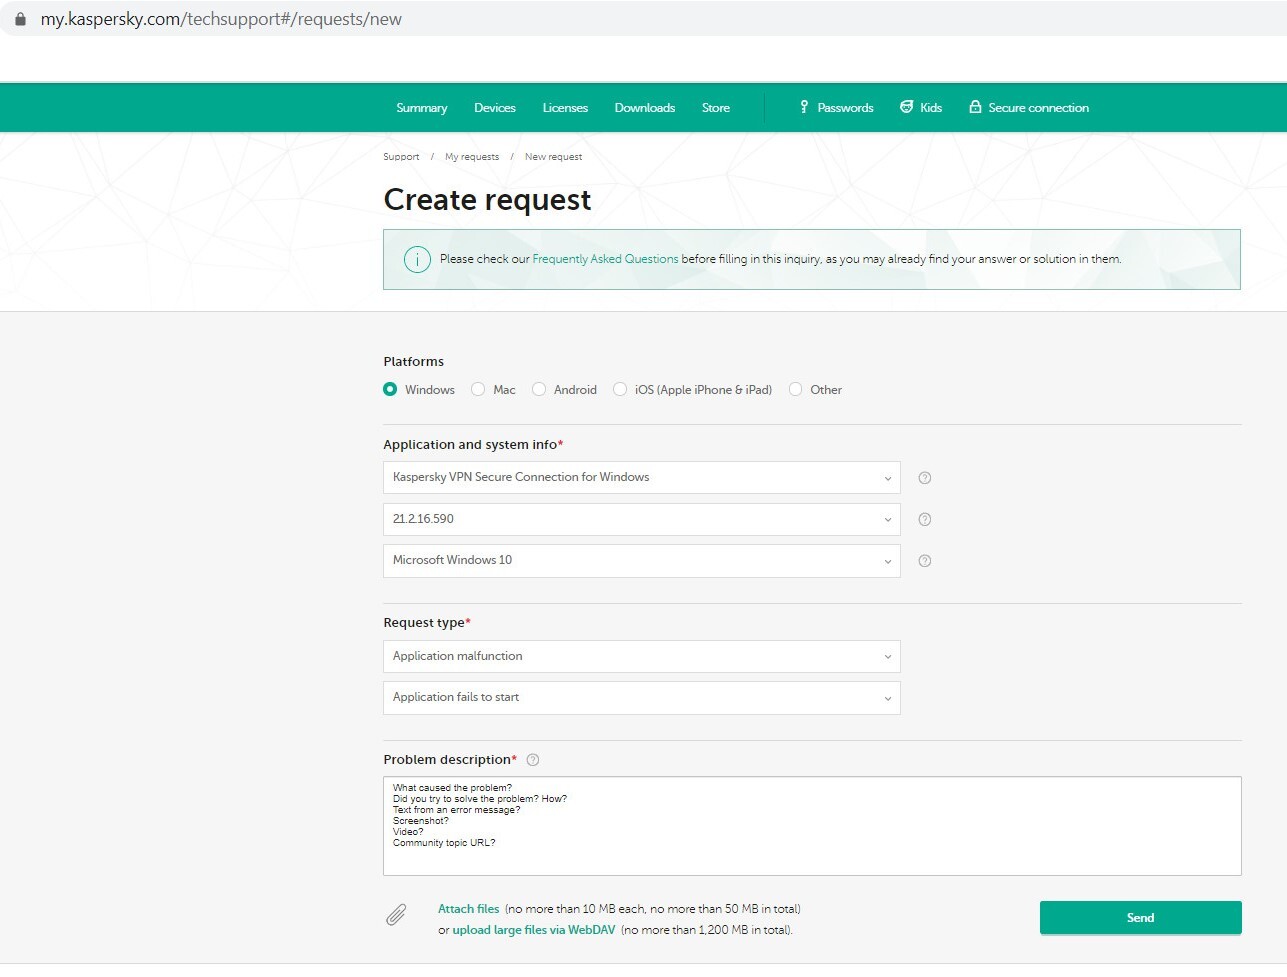Click the info icon in the FAQ banner

[x=417, y=260]
